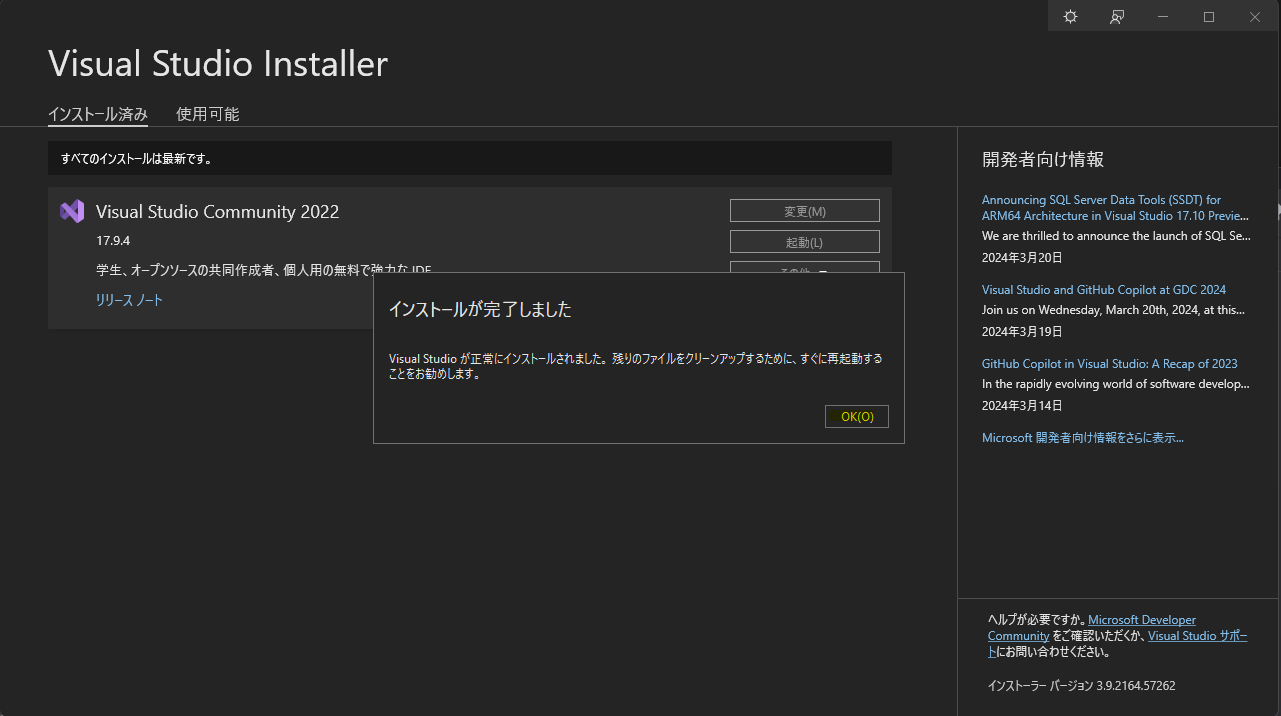Expand the その他 dropdown

[804, 271]
